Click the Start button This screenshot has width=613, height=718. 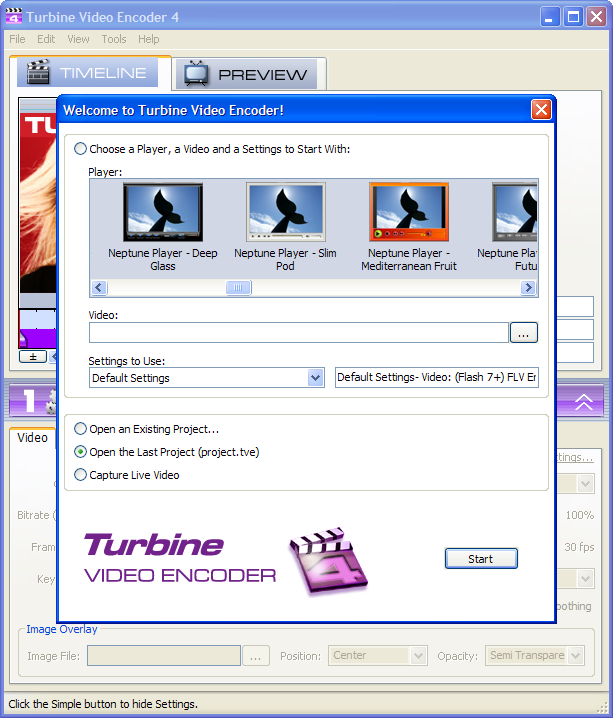point(481,559)
